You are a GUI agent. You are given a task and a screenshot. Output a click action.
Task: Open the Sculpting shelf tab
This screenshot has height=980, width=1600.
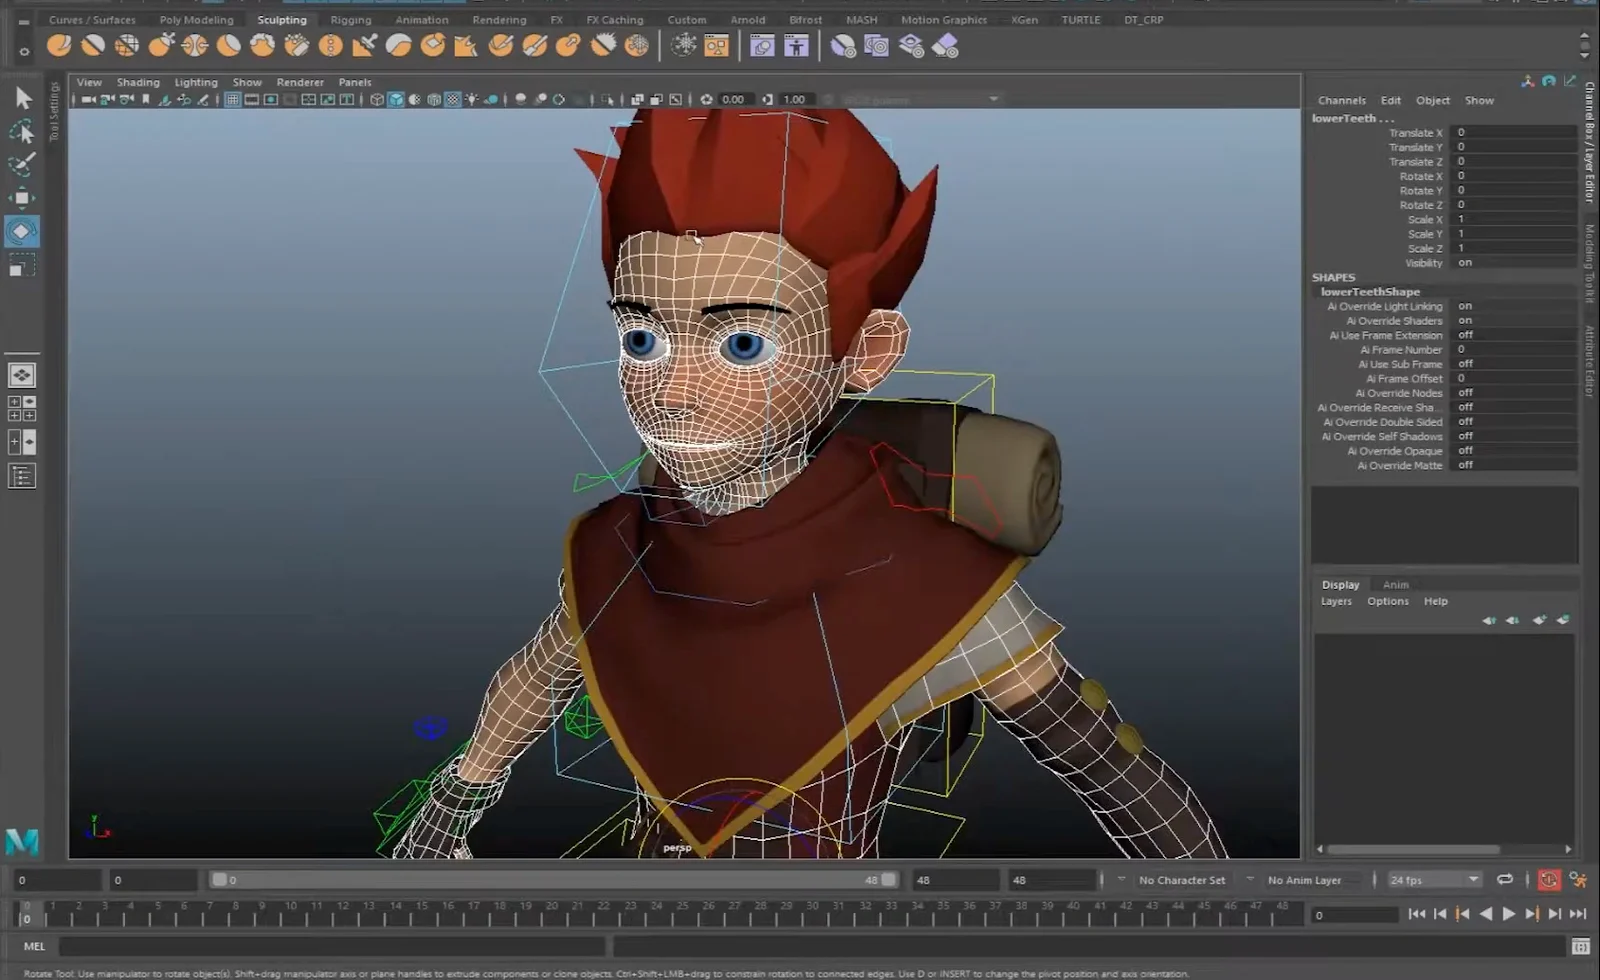(282, 19)
